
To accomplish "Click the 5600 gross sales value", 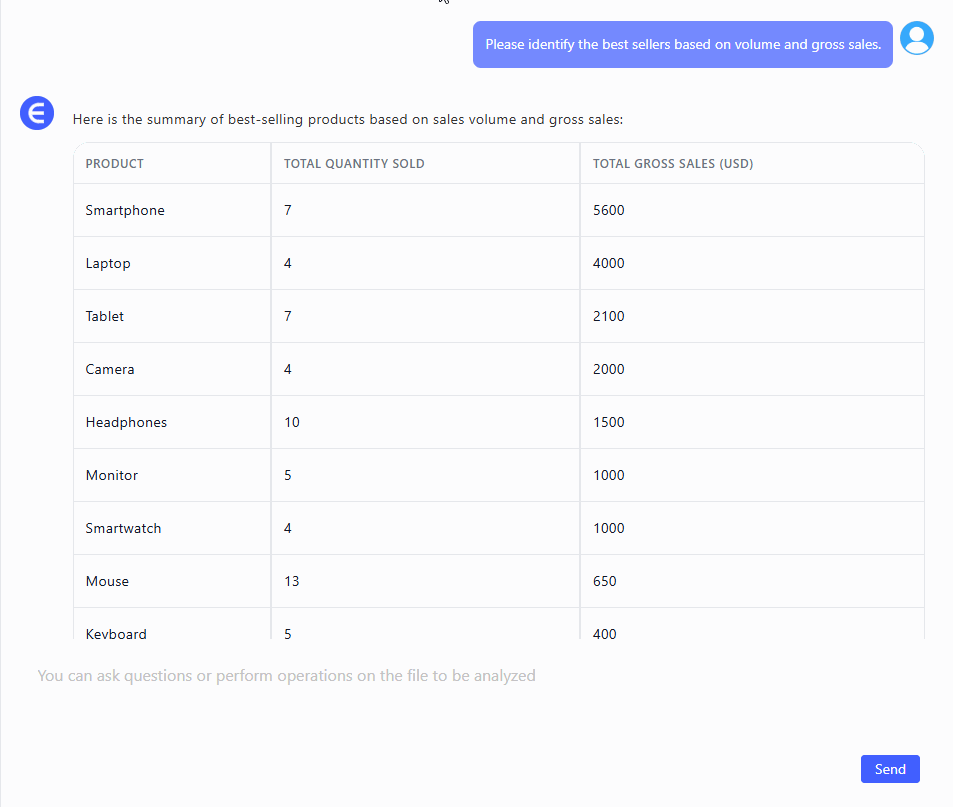I will pyautogui.click(x=608, y=211).
